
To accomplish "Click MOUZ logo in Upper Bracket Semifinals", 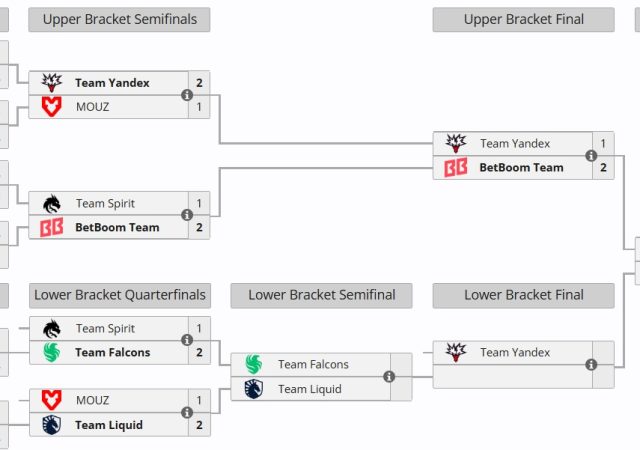I will [51, 107].
